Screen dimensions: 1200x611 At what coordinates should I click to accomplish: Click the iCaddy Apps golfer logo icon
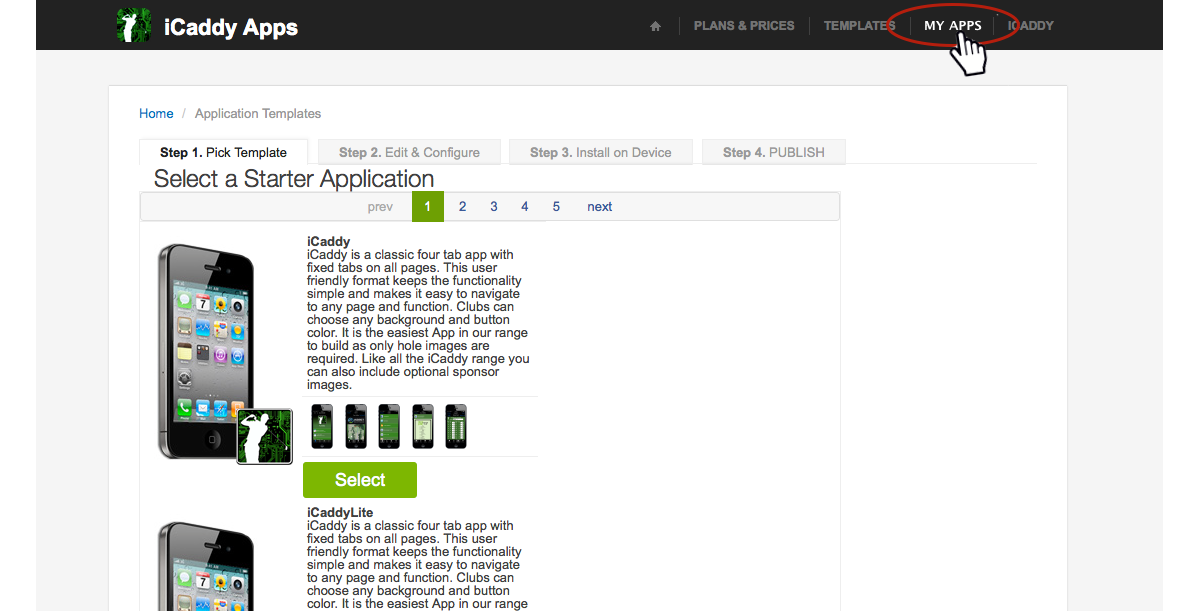tap(133, 25)
